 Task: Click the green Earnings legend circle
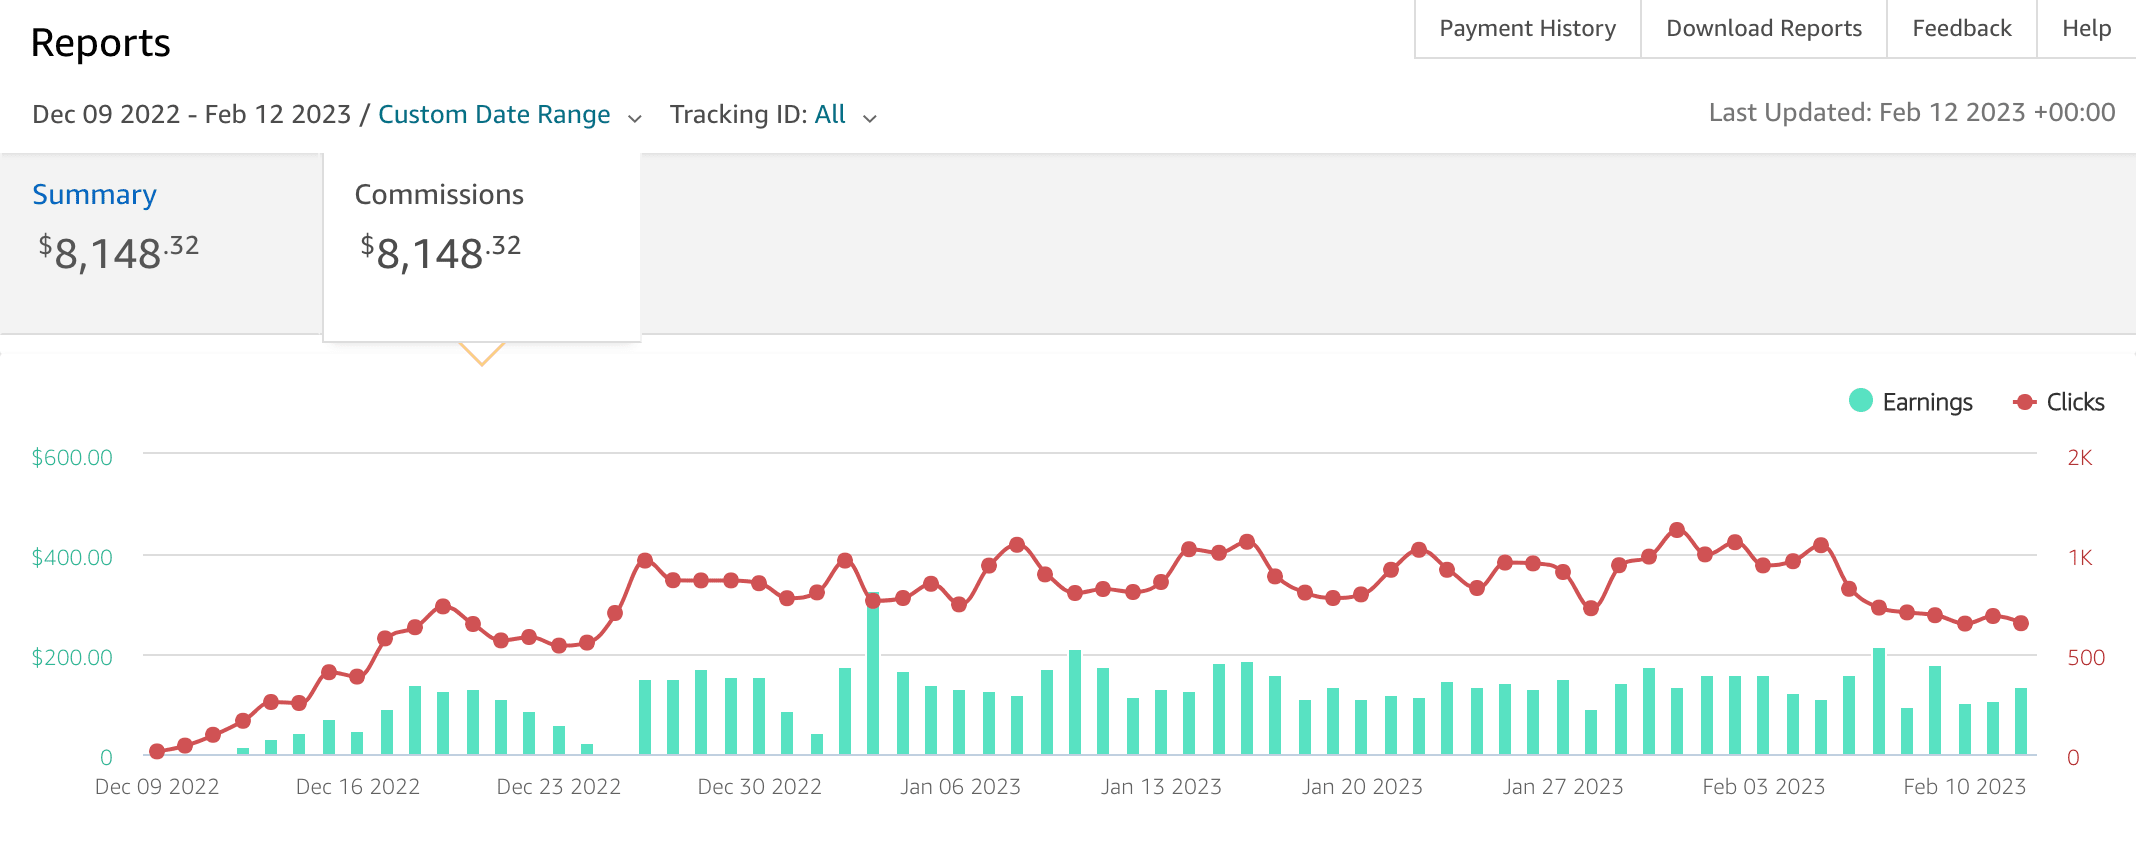tap(1860, 401)
